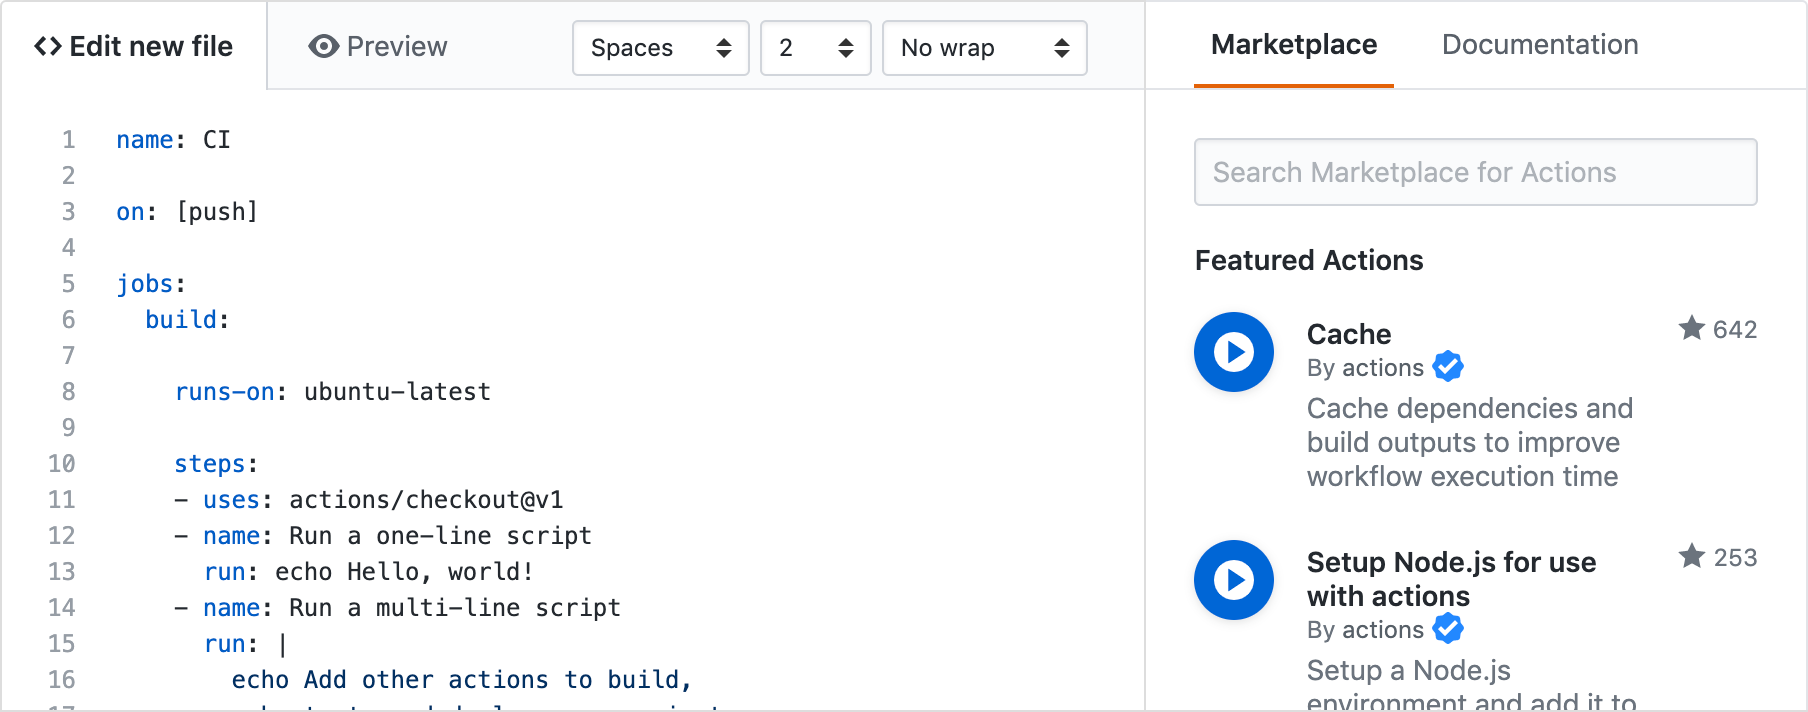This screenshot has height=712, width=1808.
Task: Focus the Search Marketplace for Actions field
Action: pyautogui.click(x=1475, y=172)
